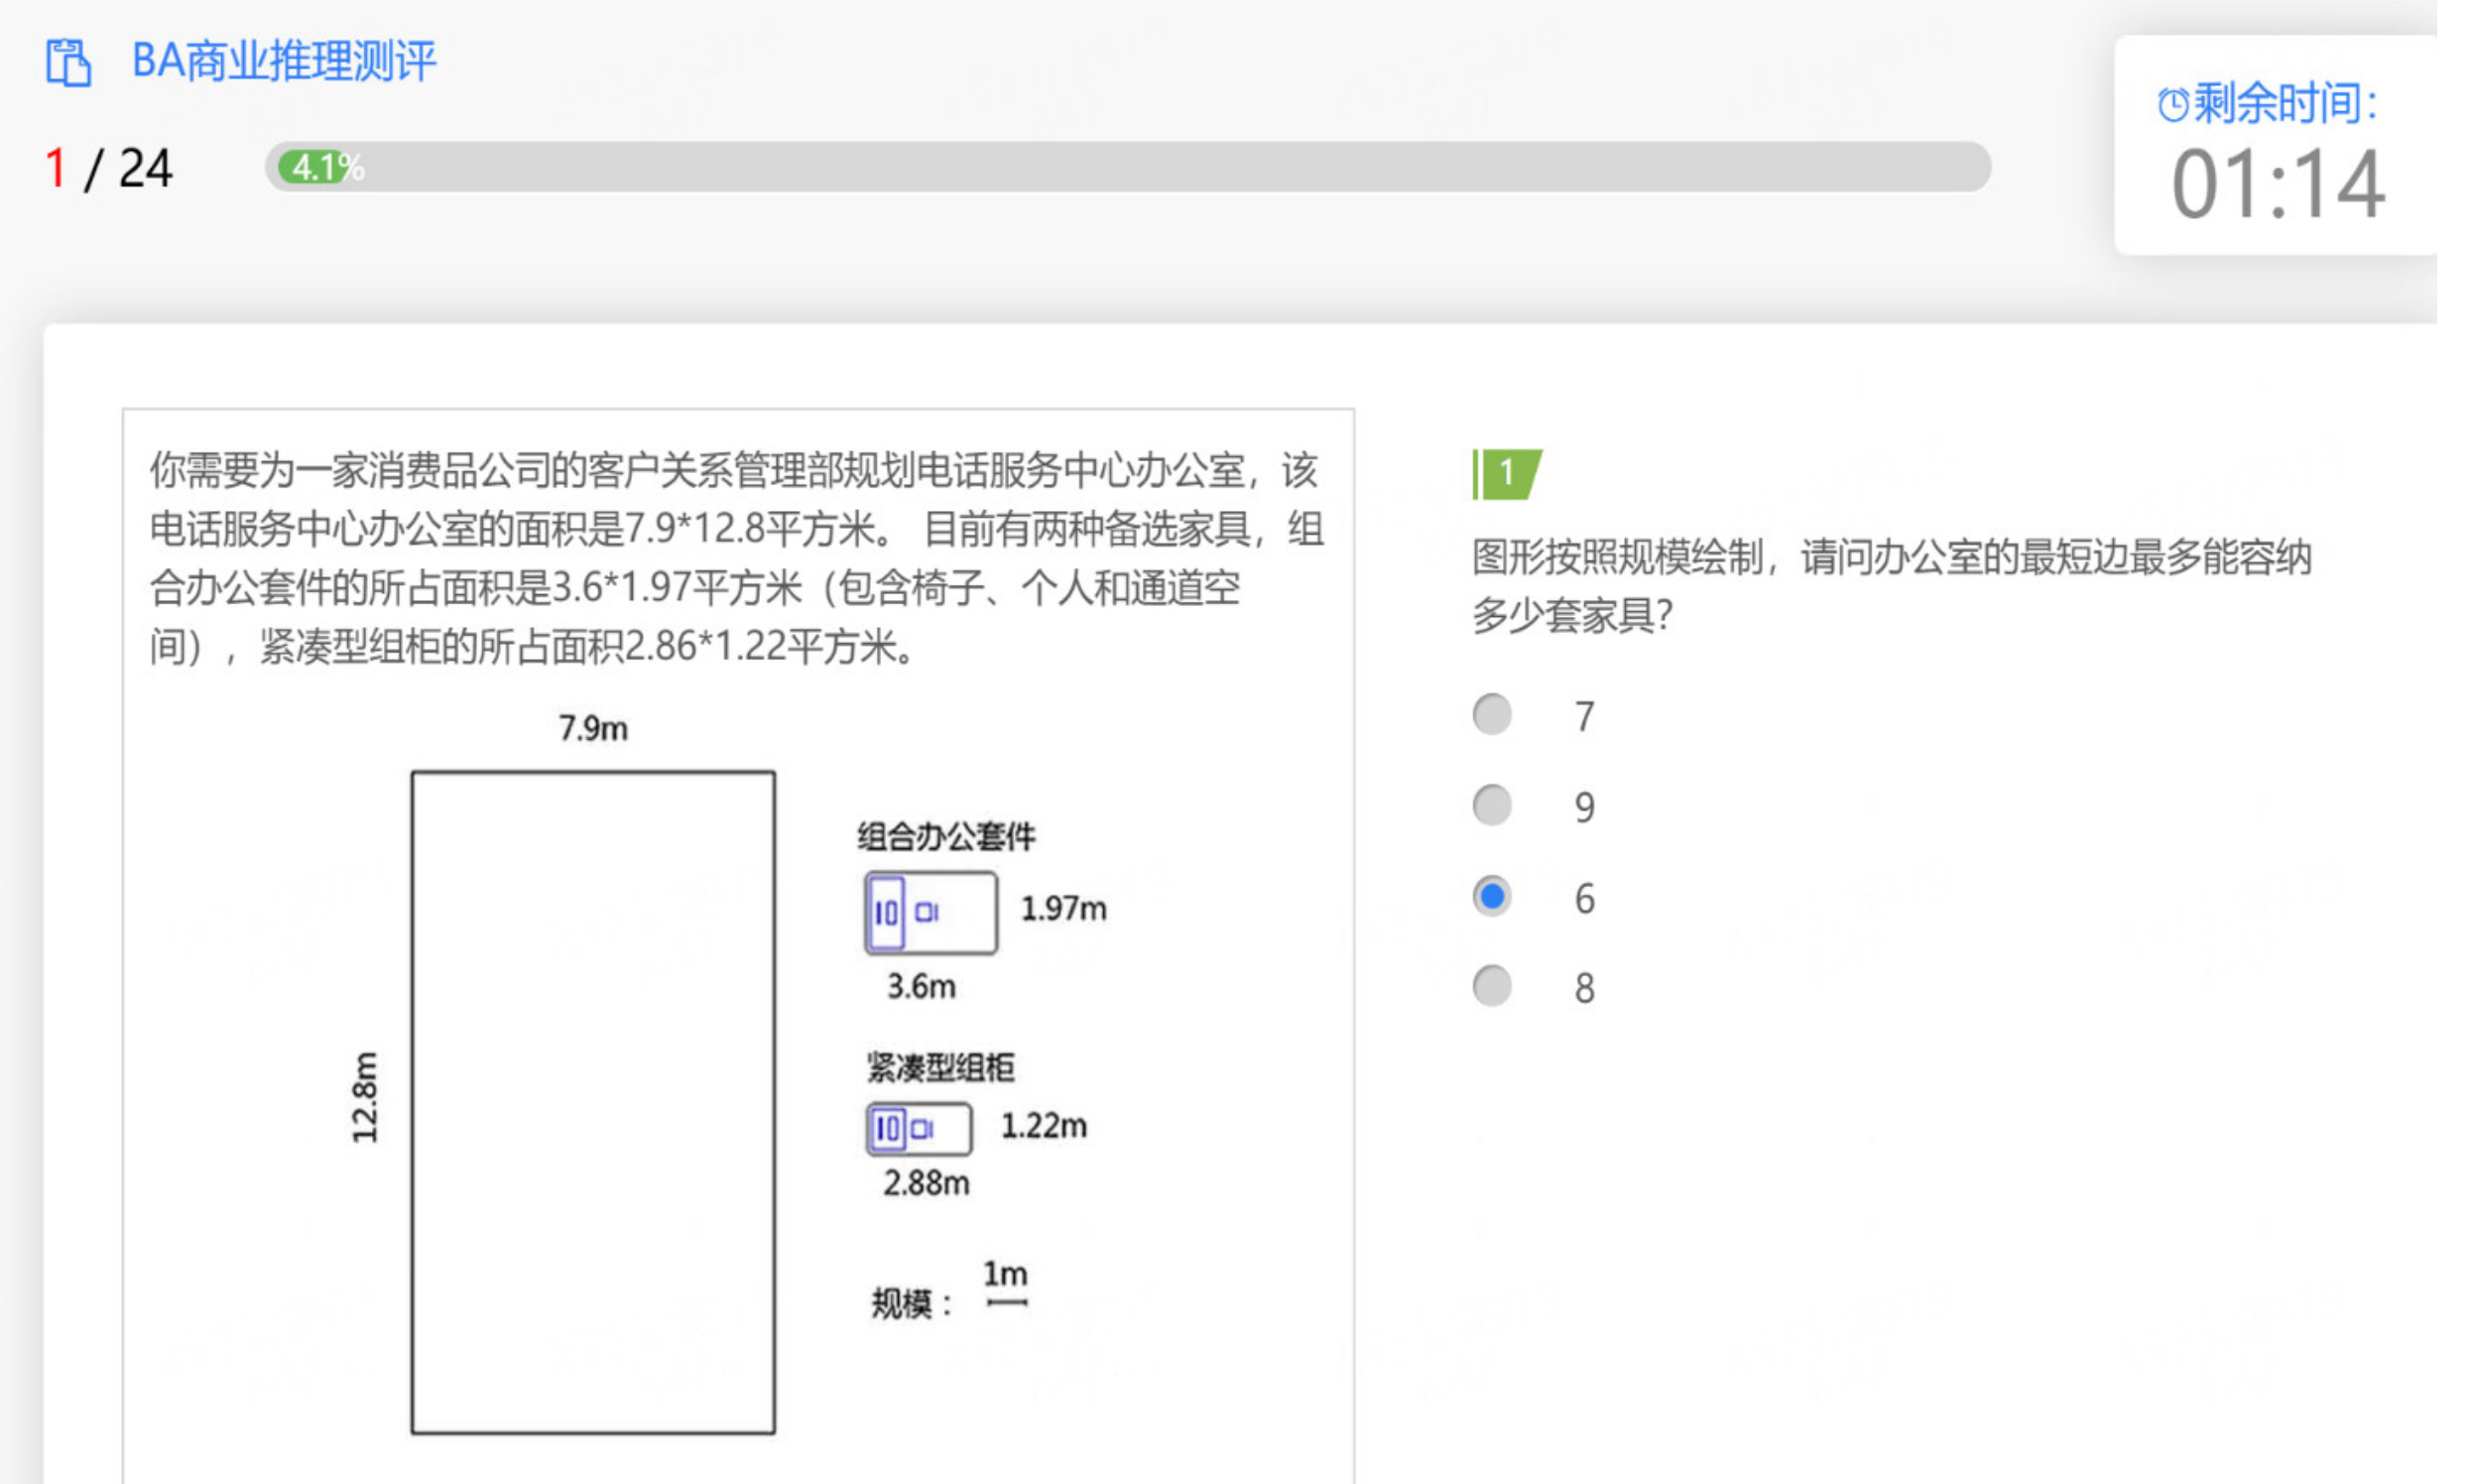Click the office floor plan rectangle
Screen dimensions: 2474x1484
(x=593, y=1101)
